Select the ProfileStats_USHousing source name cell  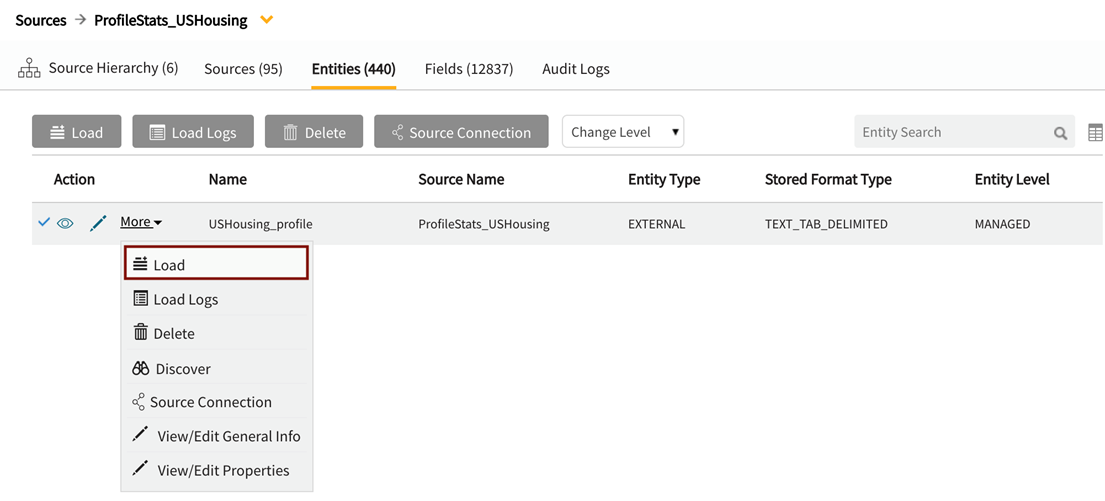[483, 225]
